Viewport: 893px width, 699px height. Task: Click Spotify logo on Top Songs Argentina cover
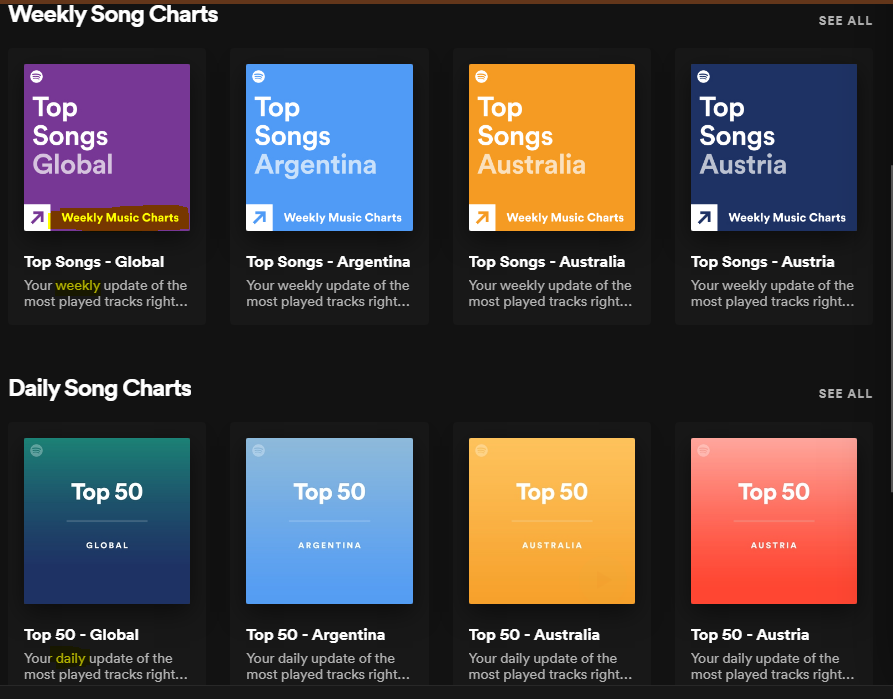tap(259, 76)
